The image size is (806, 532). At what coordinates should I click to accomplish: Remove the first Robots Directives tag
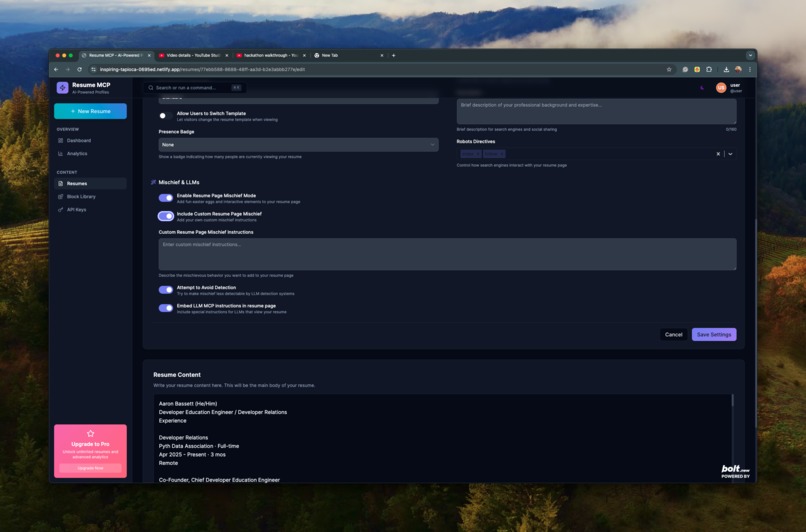coord(478,154)
